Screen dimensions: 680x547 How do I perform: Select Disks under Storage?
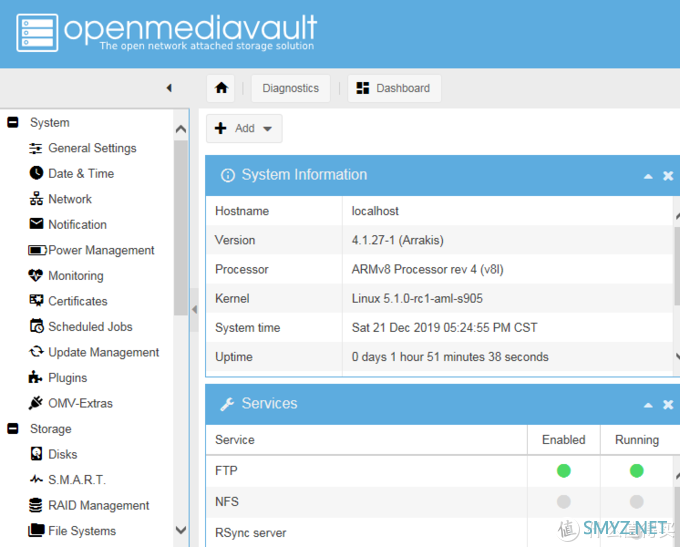[62, 454]
